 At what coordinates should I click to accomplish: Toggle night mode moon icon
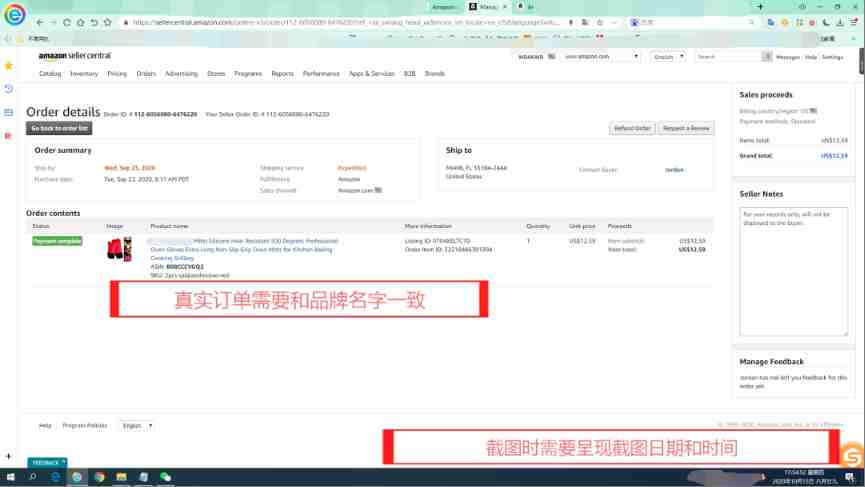[826, 23]
